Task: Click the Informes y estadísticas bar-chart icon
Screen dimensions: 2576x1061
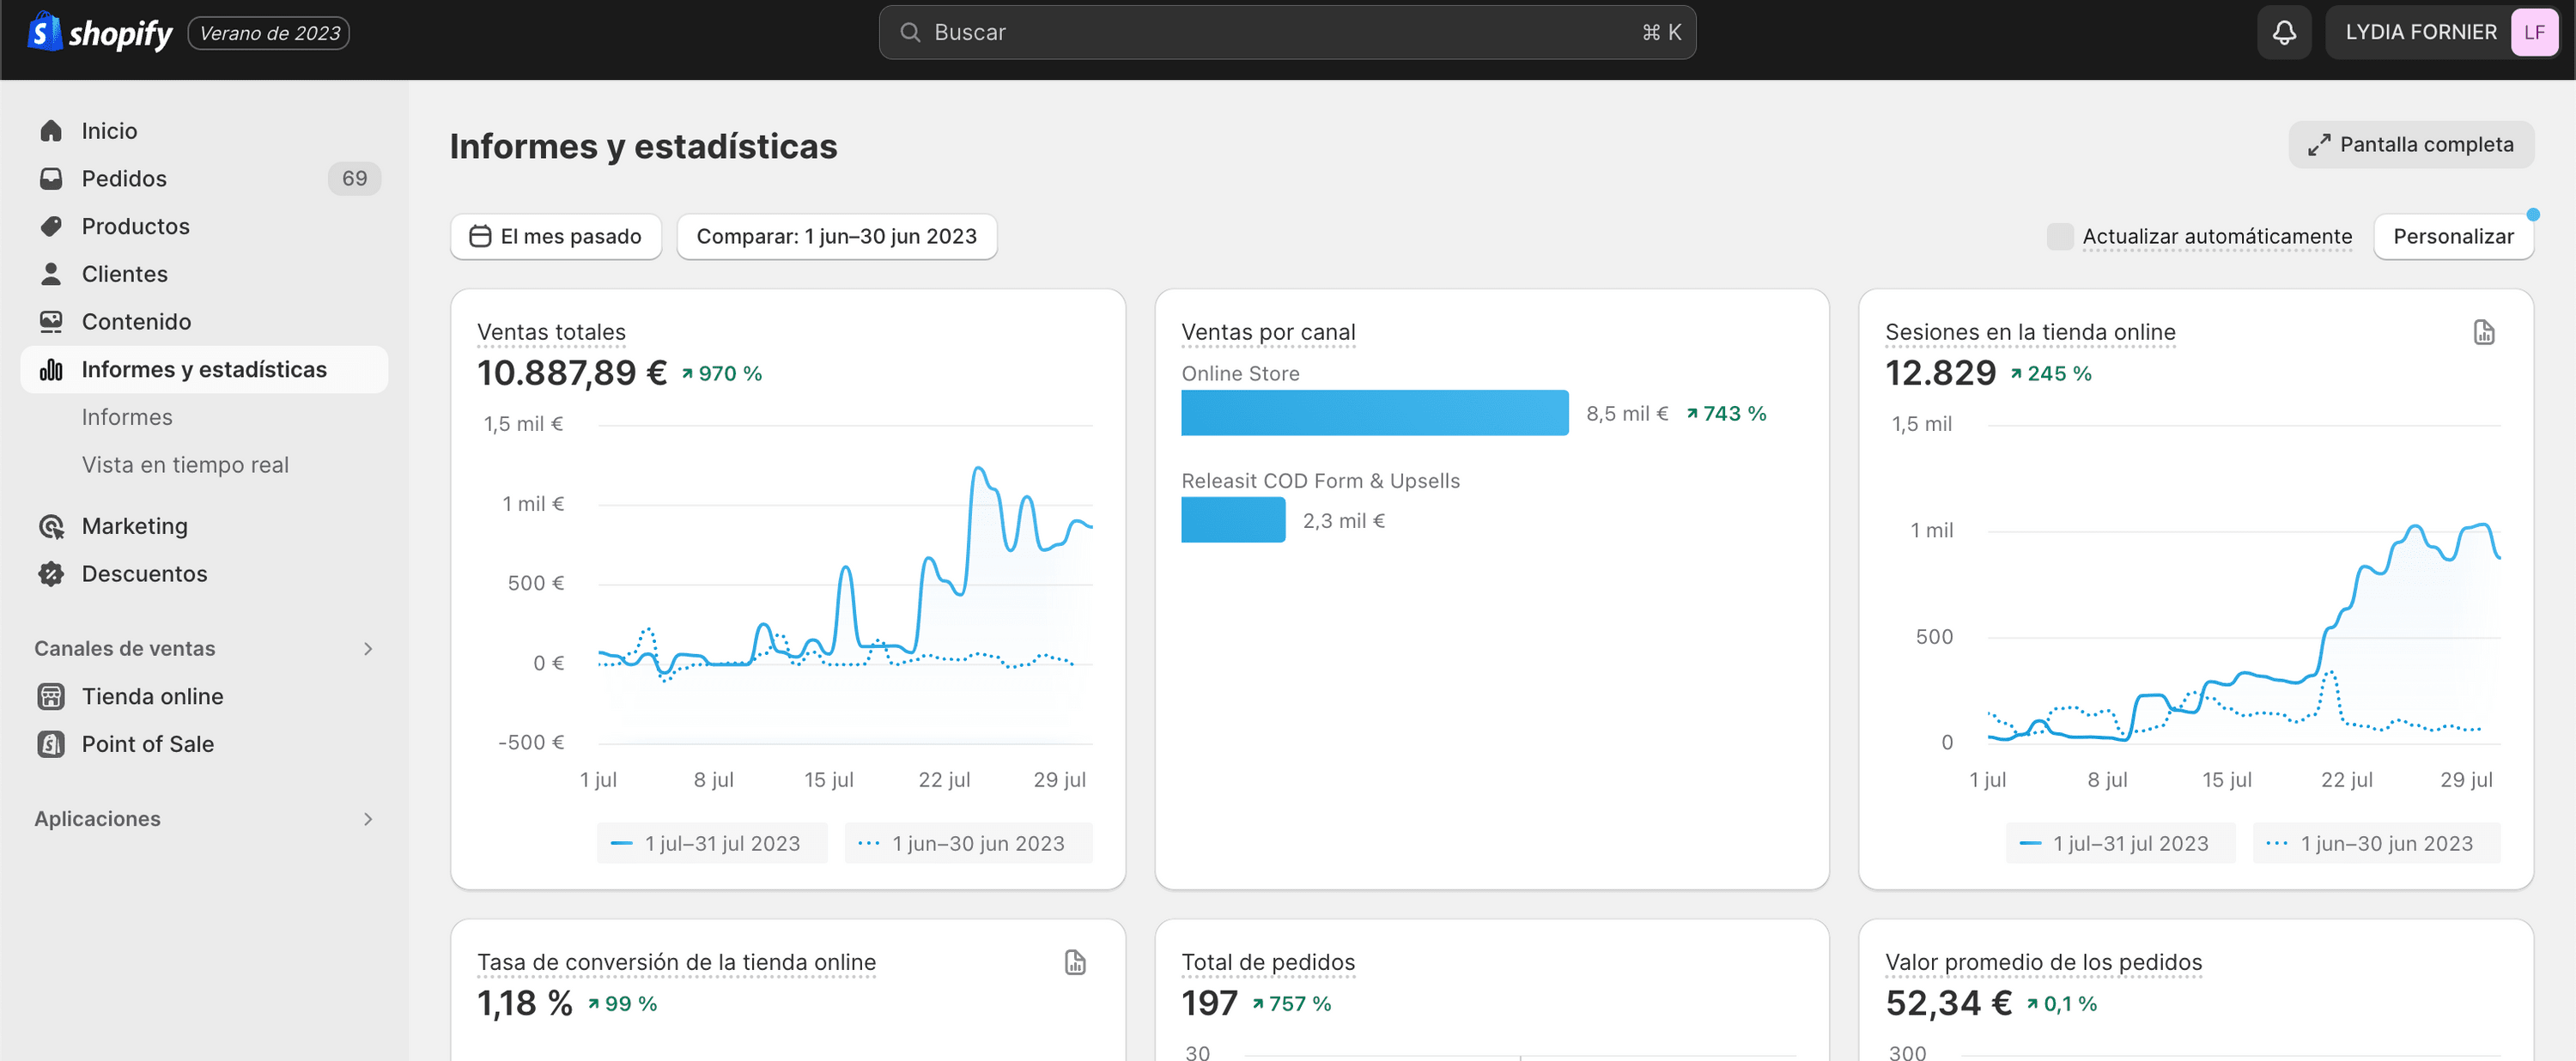Action: [x=51, y=370]
